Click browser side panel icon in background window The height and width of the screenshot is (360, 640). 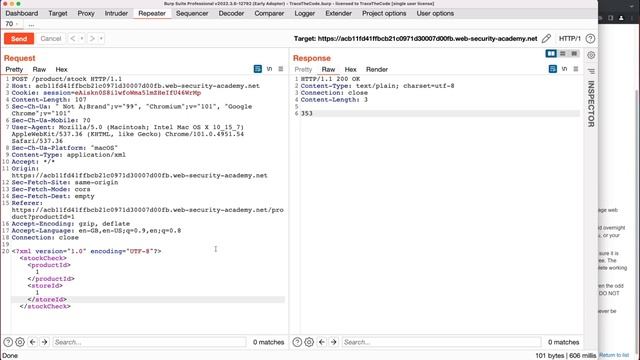[x=611, y=18]
